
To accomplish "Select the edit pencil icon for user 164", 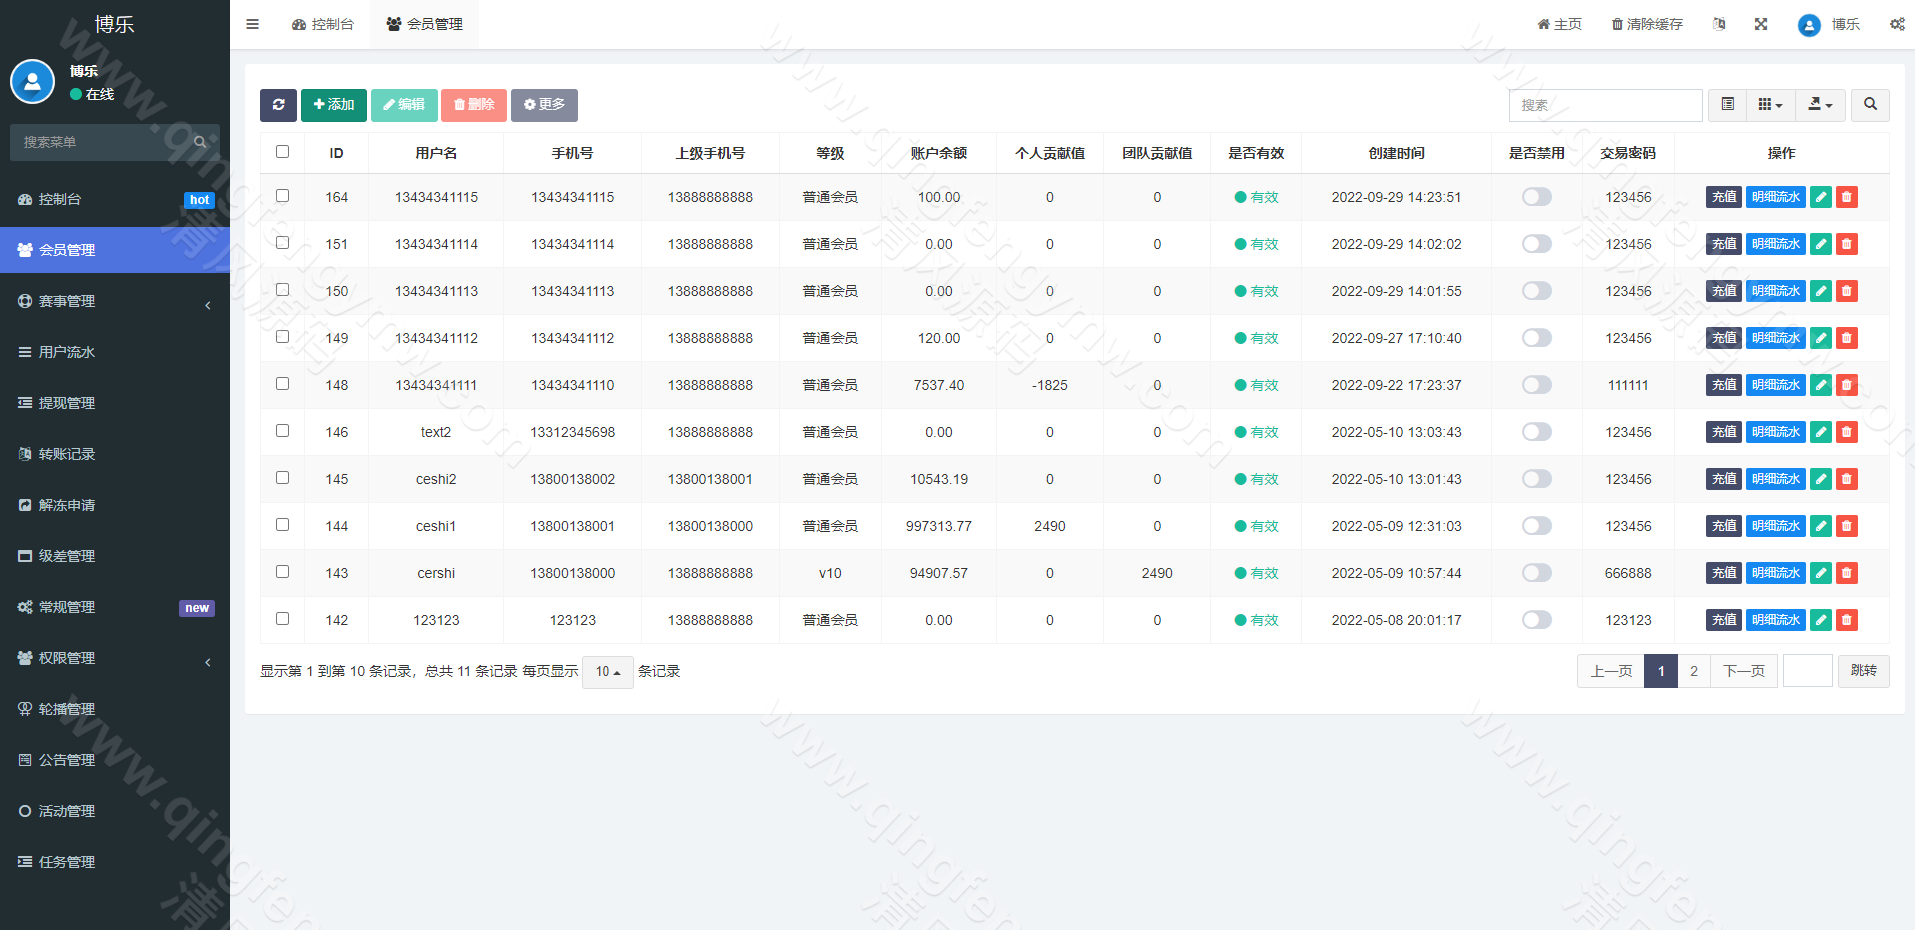I will click(x=1820, y=197).
